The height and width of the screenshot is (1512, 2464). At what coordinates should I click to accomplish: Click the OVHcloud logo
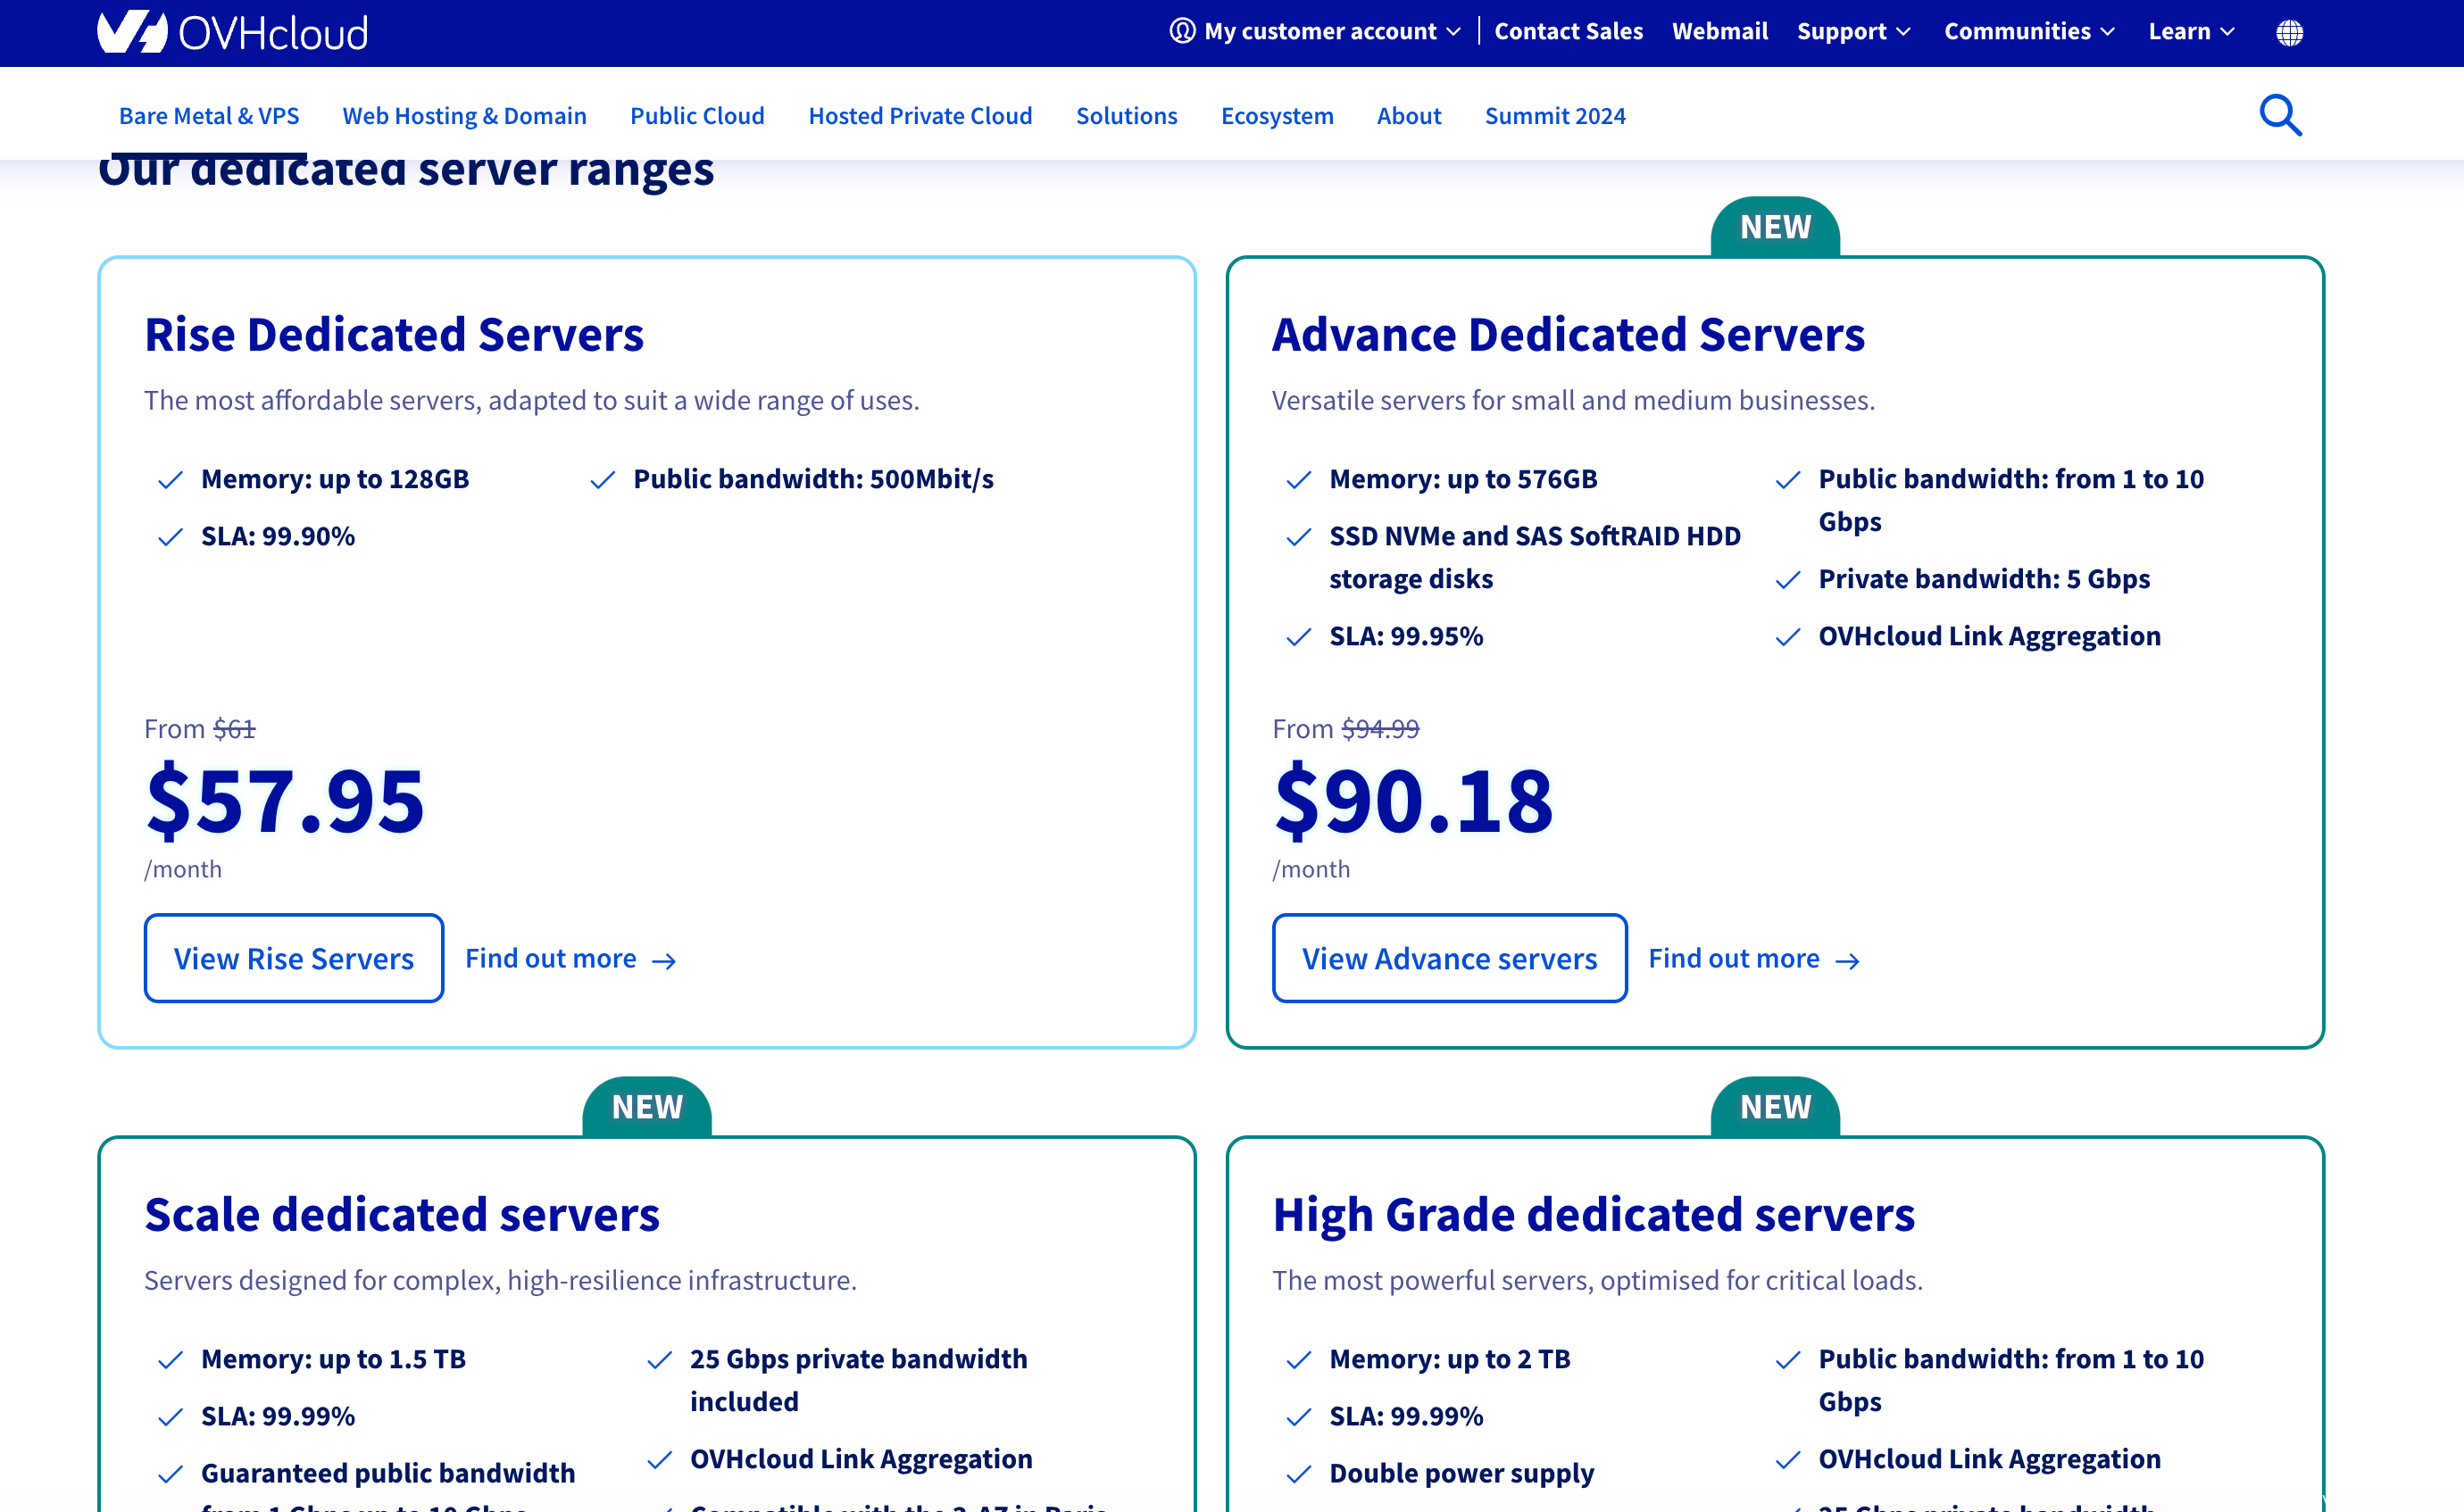[x=232, y=32]
